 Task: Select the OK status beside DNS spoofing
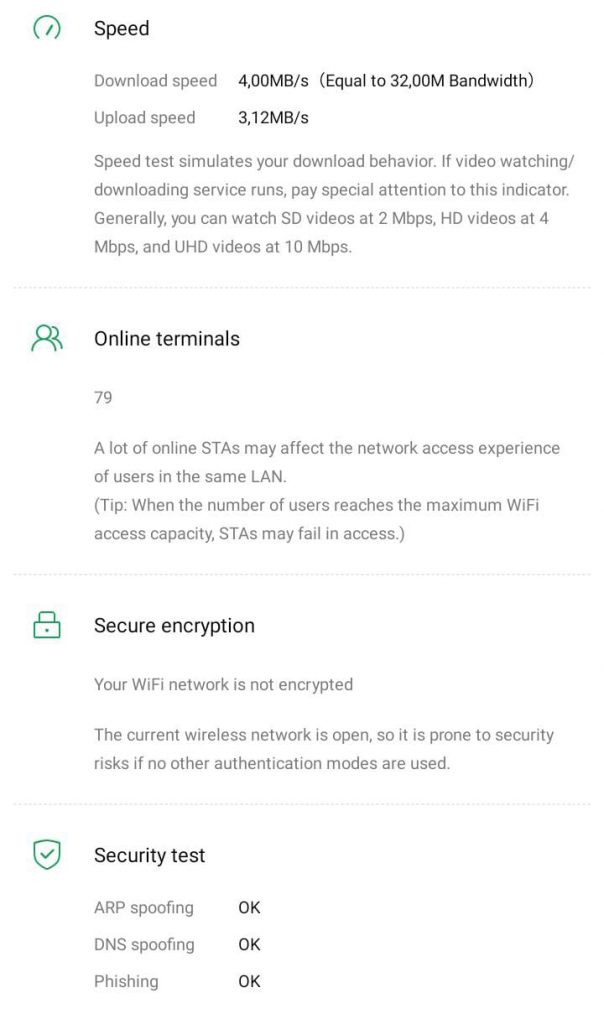pos(249,945)
